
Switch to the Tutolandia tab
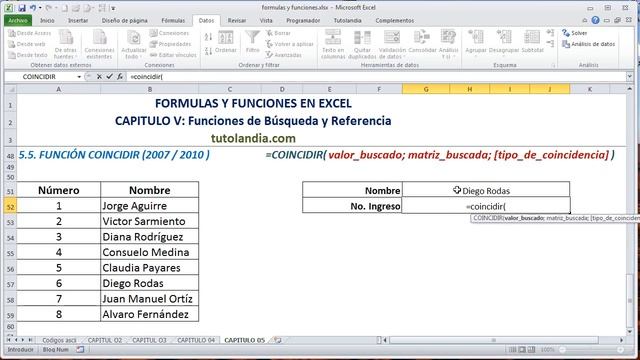coord(347,20)
